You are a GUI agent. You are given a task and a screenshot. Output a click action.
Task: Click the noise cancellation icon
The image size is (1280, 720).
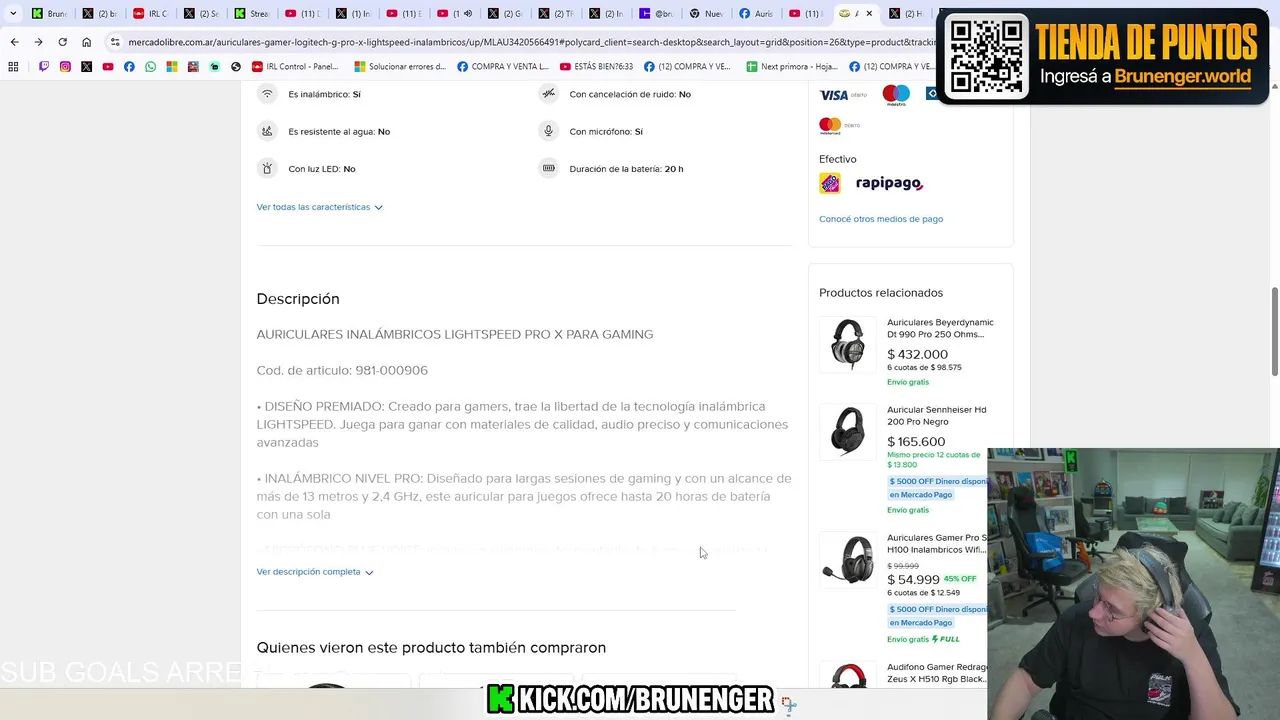(x=548, y=94)
